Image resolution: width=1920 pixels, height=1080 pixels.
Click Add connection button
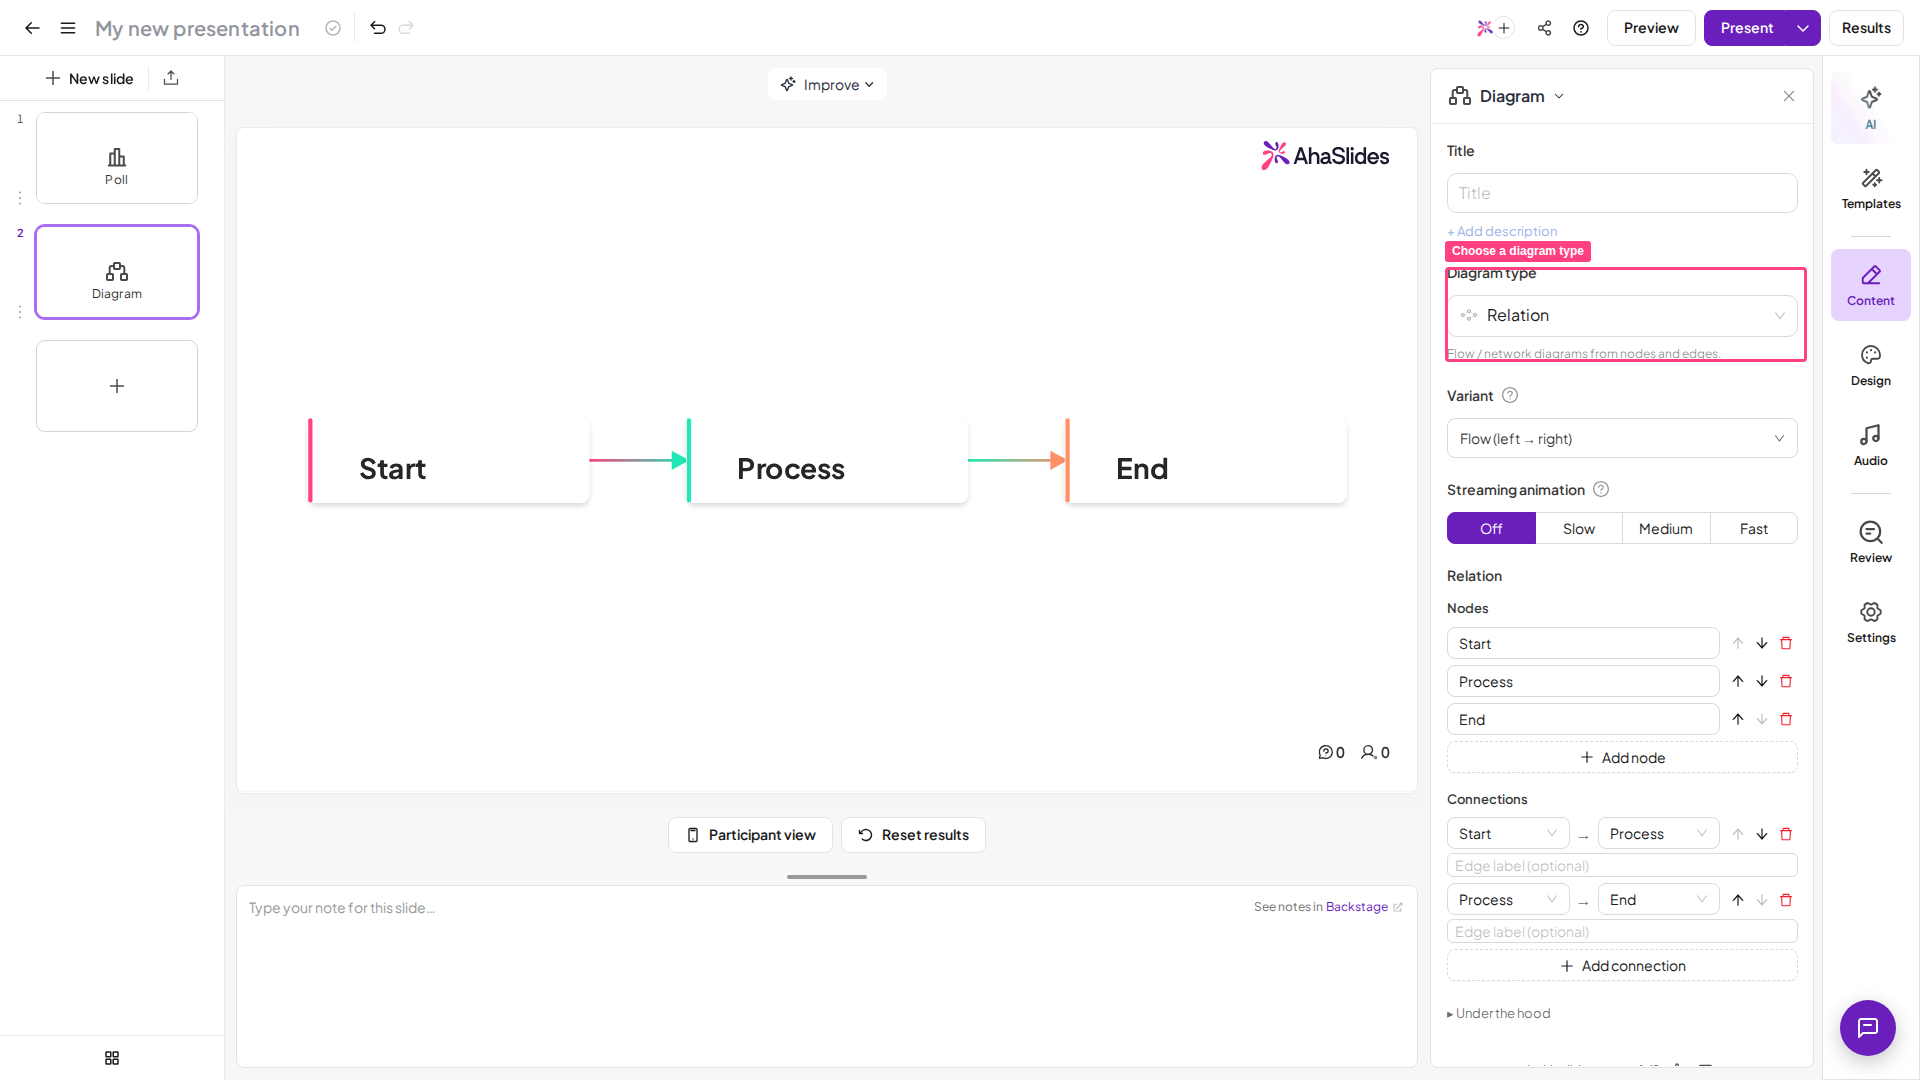(x=1622, y=966)
